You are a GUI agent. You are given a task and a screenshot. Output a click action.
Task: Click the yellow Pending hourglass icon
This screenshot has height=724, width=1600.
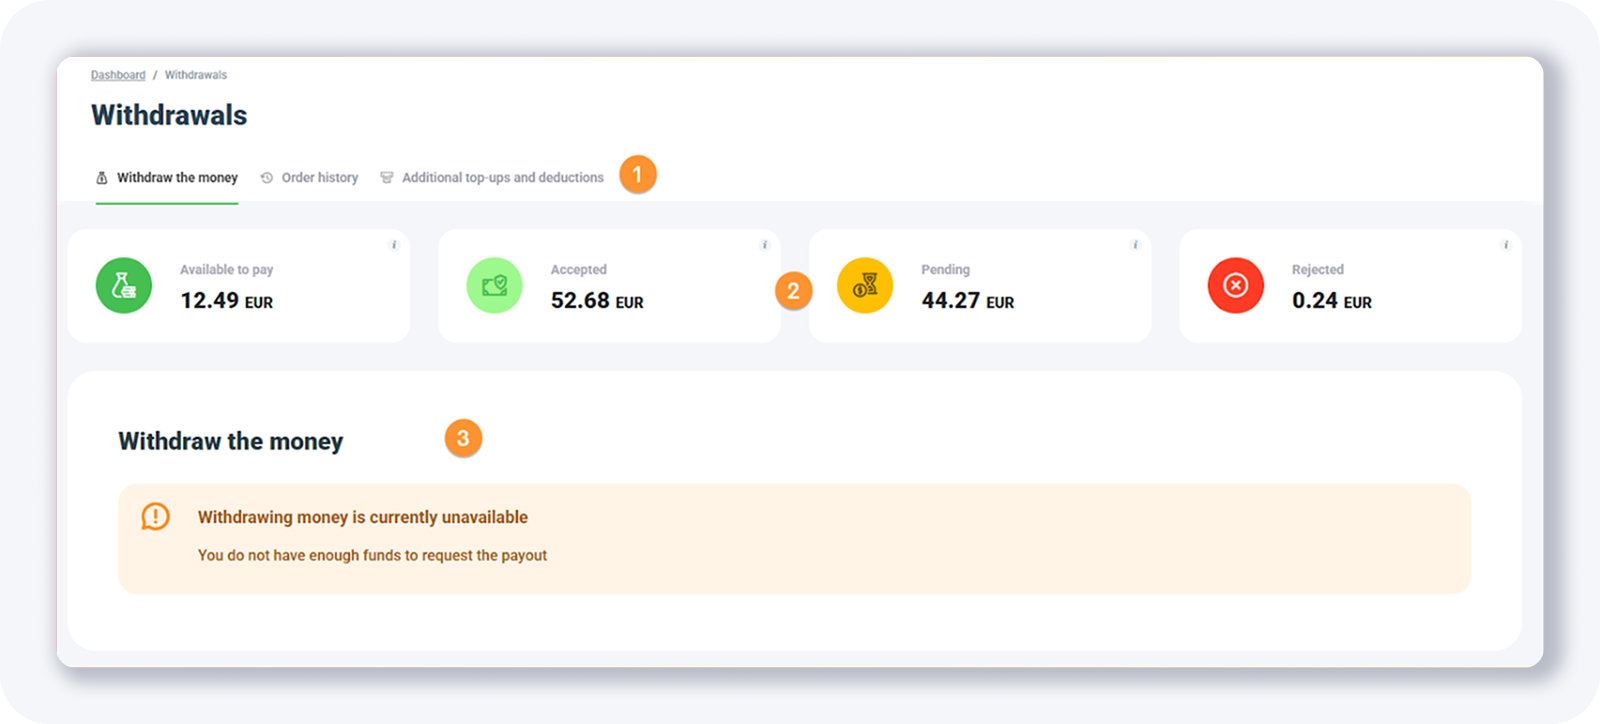coord(865,286)
